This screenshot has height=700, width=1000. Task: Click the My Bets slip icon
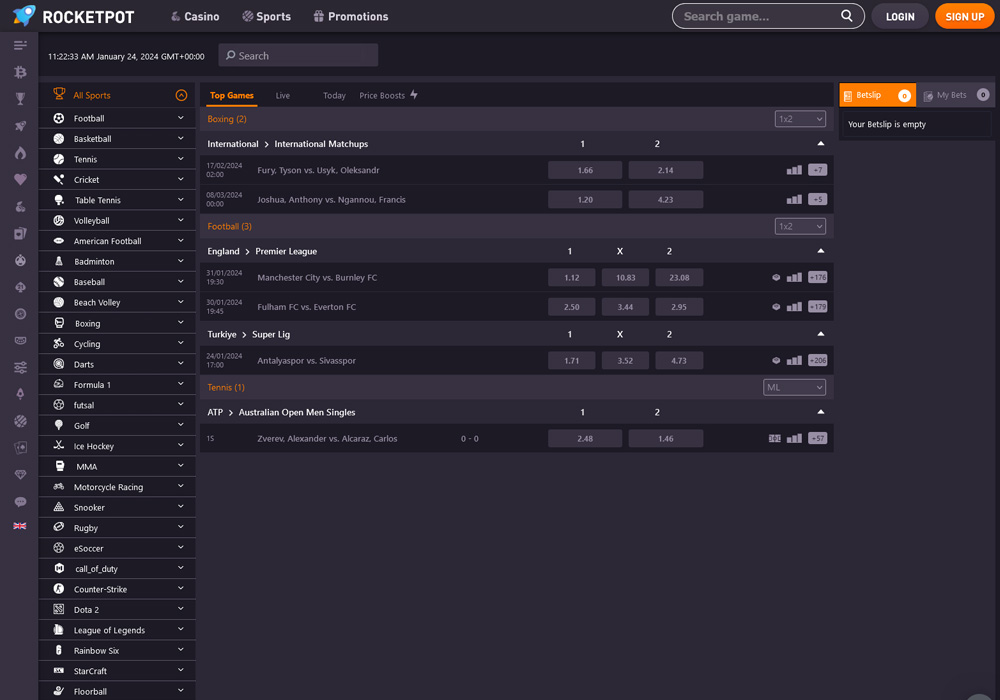[x=928, y=96]
